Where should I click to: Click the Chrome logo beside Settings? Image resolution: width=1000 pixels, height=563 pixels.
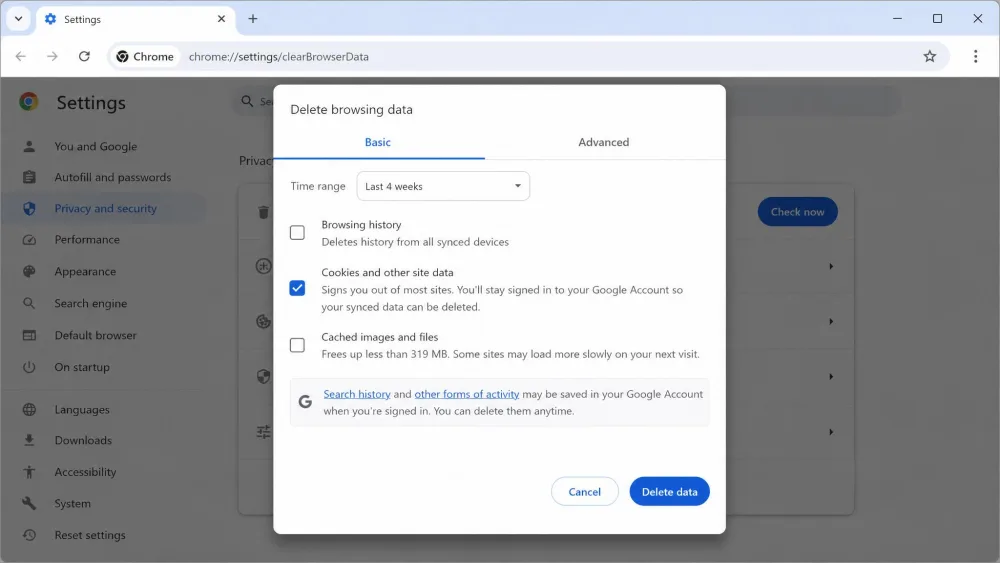click(x=29, y=102)
